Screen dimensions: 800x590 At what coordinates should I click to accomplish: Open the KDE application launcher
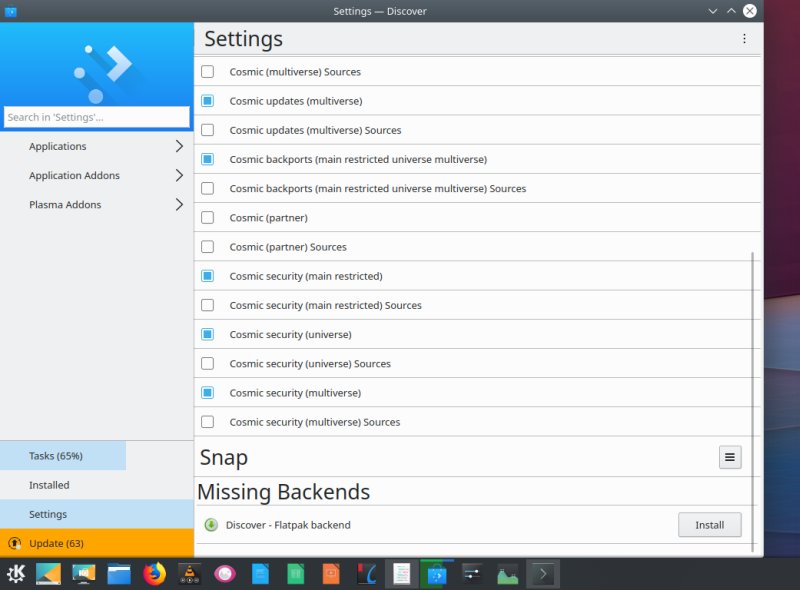click(x=16, y=574)
